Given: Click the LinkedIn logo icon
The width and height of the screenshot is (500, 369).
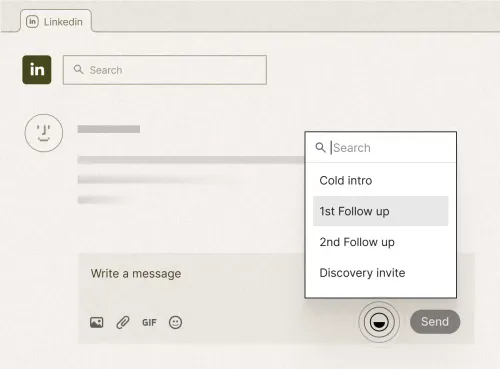Looking at the screenshot, I should pyautogui.click(x=37, y=70).
